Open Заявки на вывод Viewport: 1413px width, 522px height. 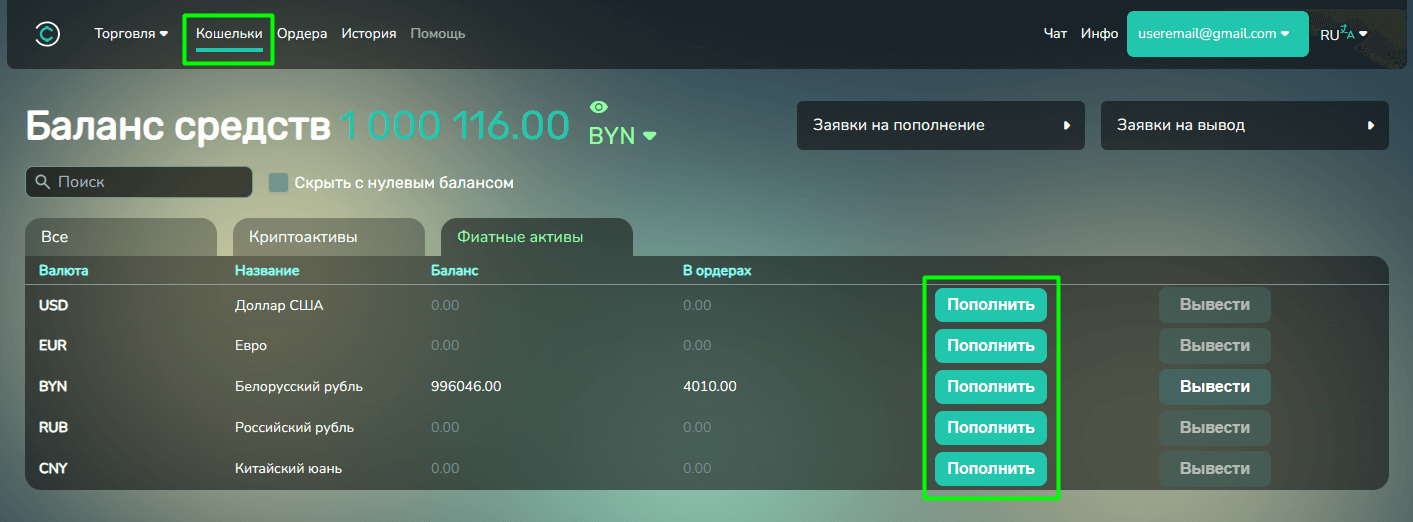click(1244, 126)
